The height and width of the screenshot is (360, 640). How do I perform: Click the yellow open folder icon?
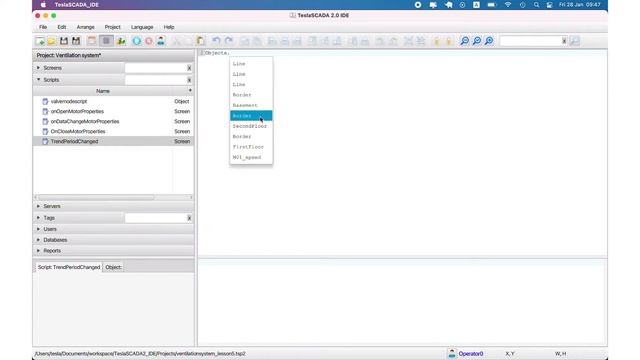tap(51, 41)
